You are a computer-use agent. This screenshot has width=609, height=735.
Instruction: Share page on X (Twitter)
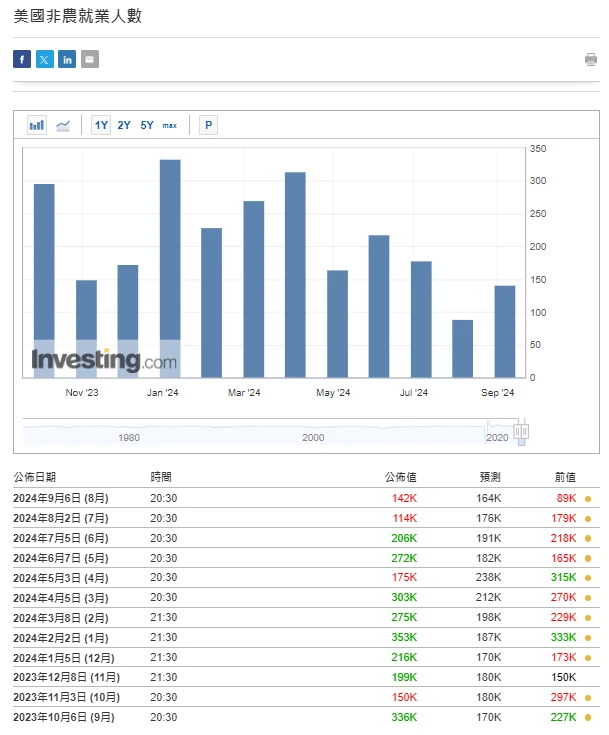click(45, 59)
